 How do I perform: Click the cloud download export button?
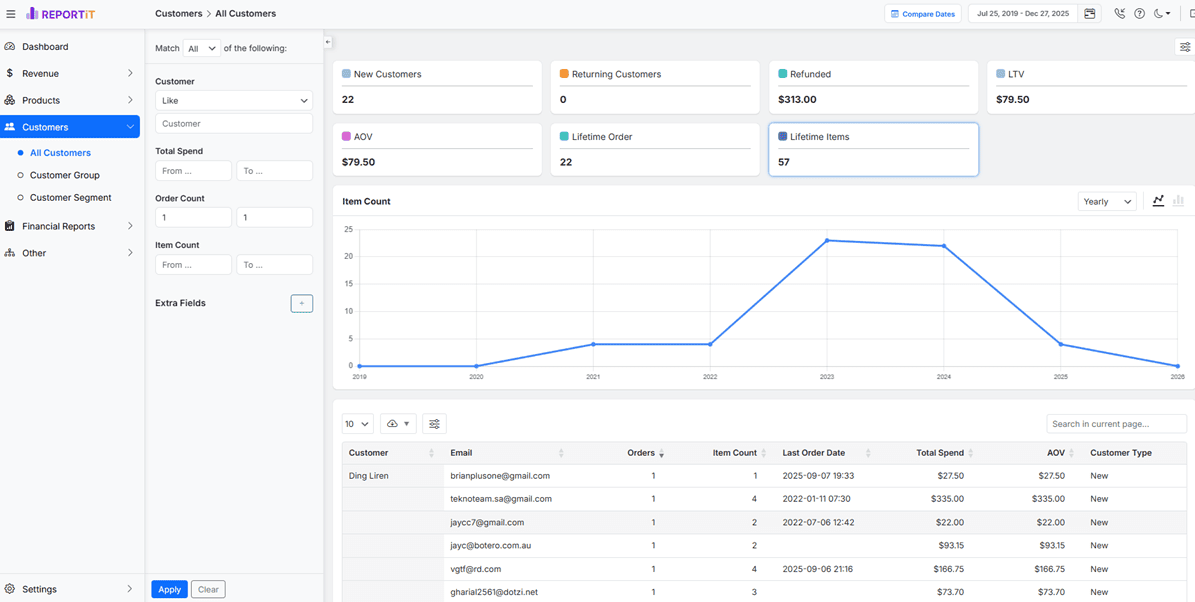point(397,424)
